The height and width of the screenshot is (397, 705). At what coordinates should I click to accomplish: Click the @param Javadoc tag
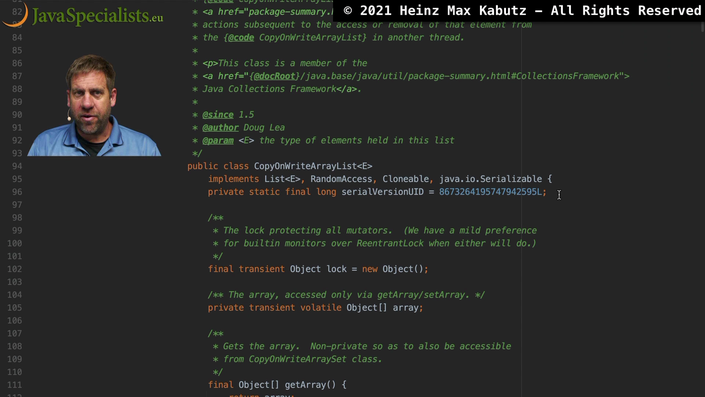[x=218, y=140]
